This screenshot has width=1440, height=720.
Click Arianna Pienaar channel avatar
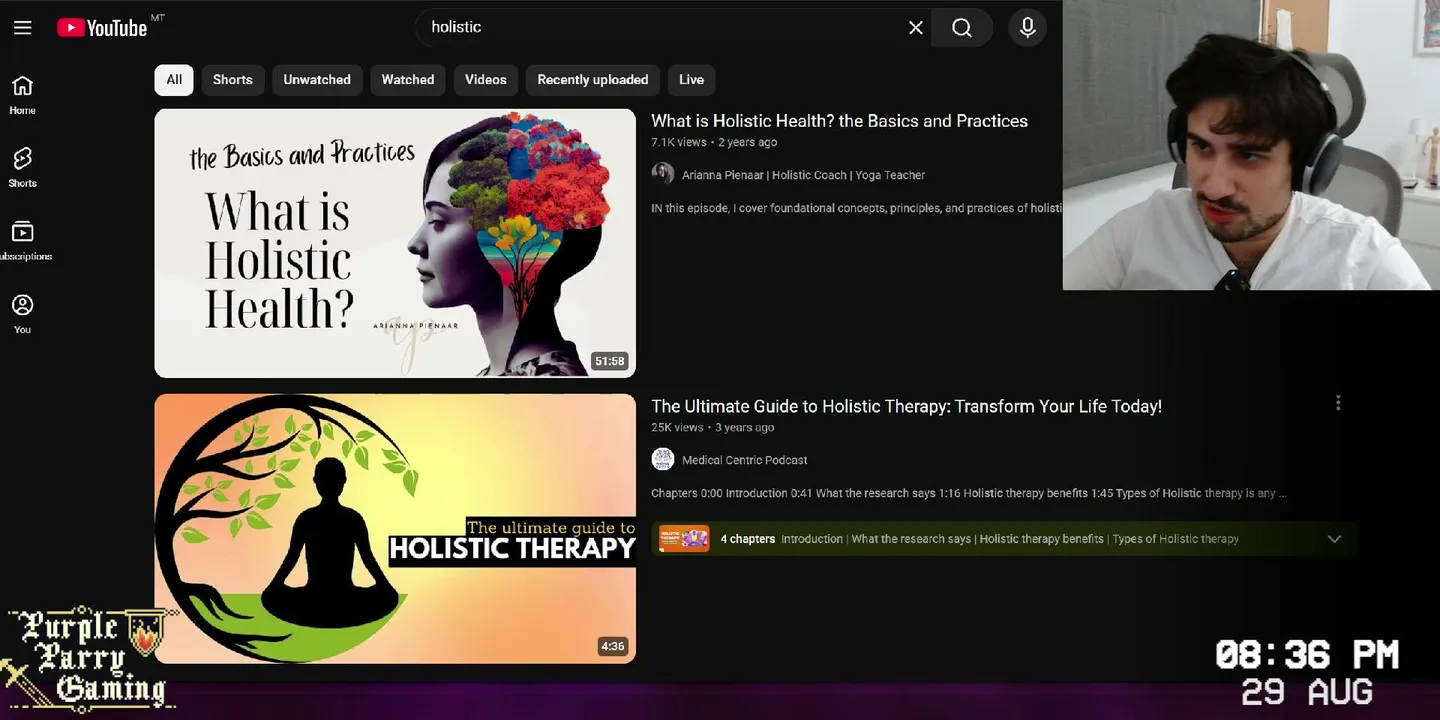coord(663,174)
